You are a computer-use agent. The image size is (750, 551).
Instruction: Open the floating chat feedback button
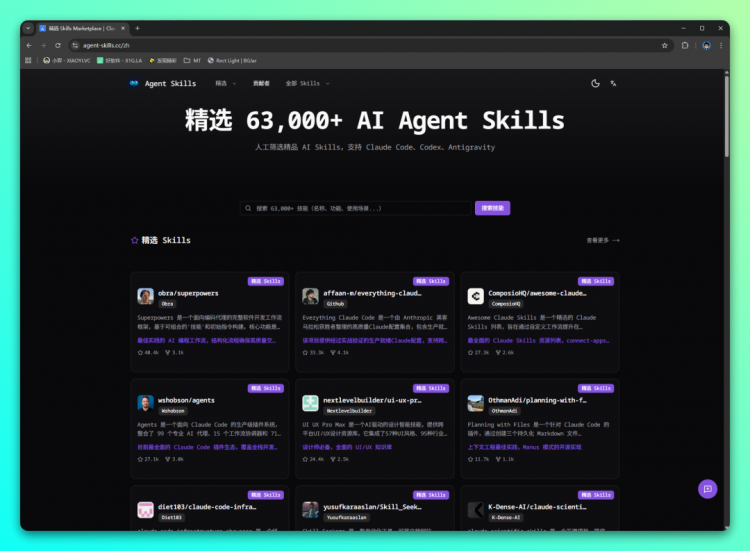707,488
